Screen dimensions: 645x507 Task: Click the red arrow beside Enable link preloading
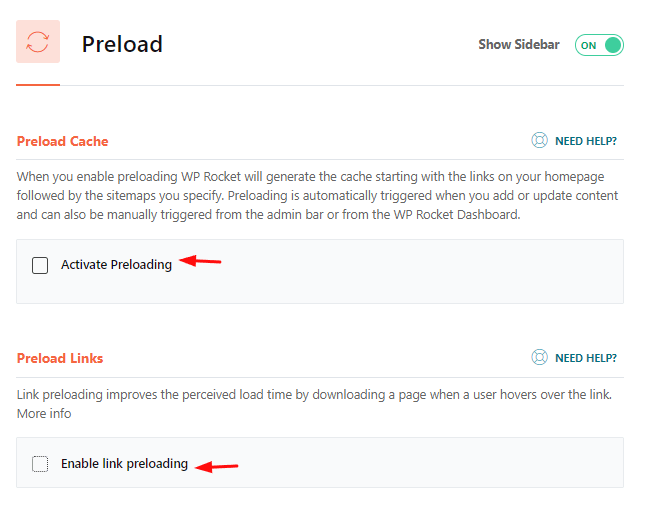point(217,466)
